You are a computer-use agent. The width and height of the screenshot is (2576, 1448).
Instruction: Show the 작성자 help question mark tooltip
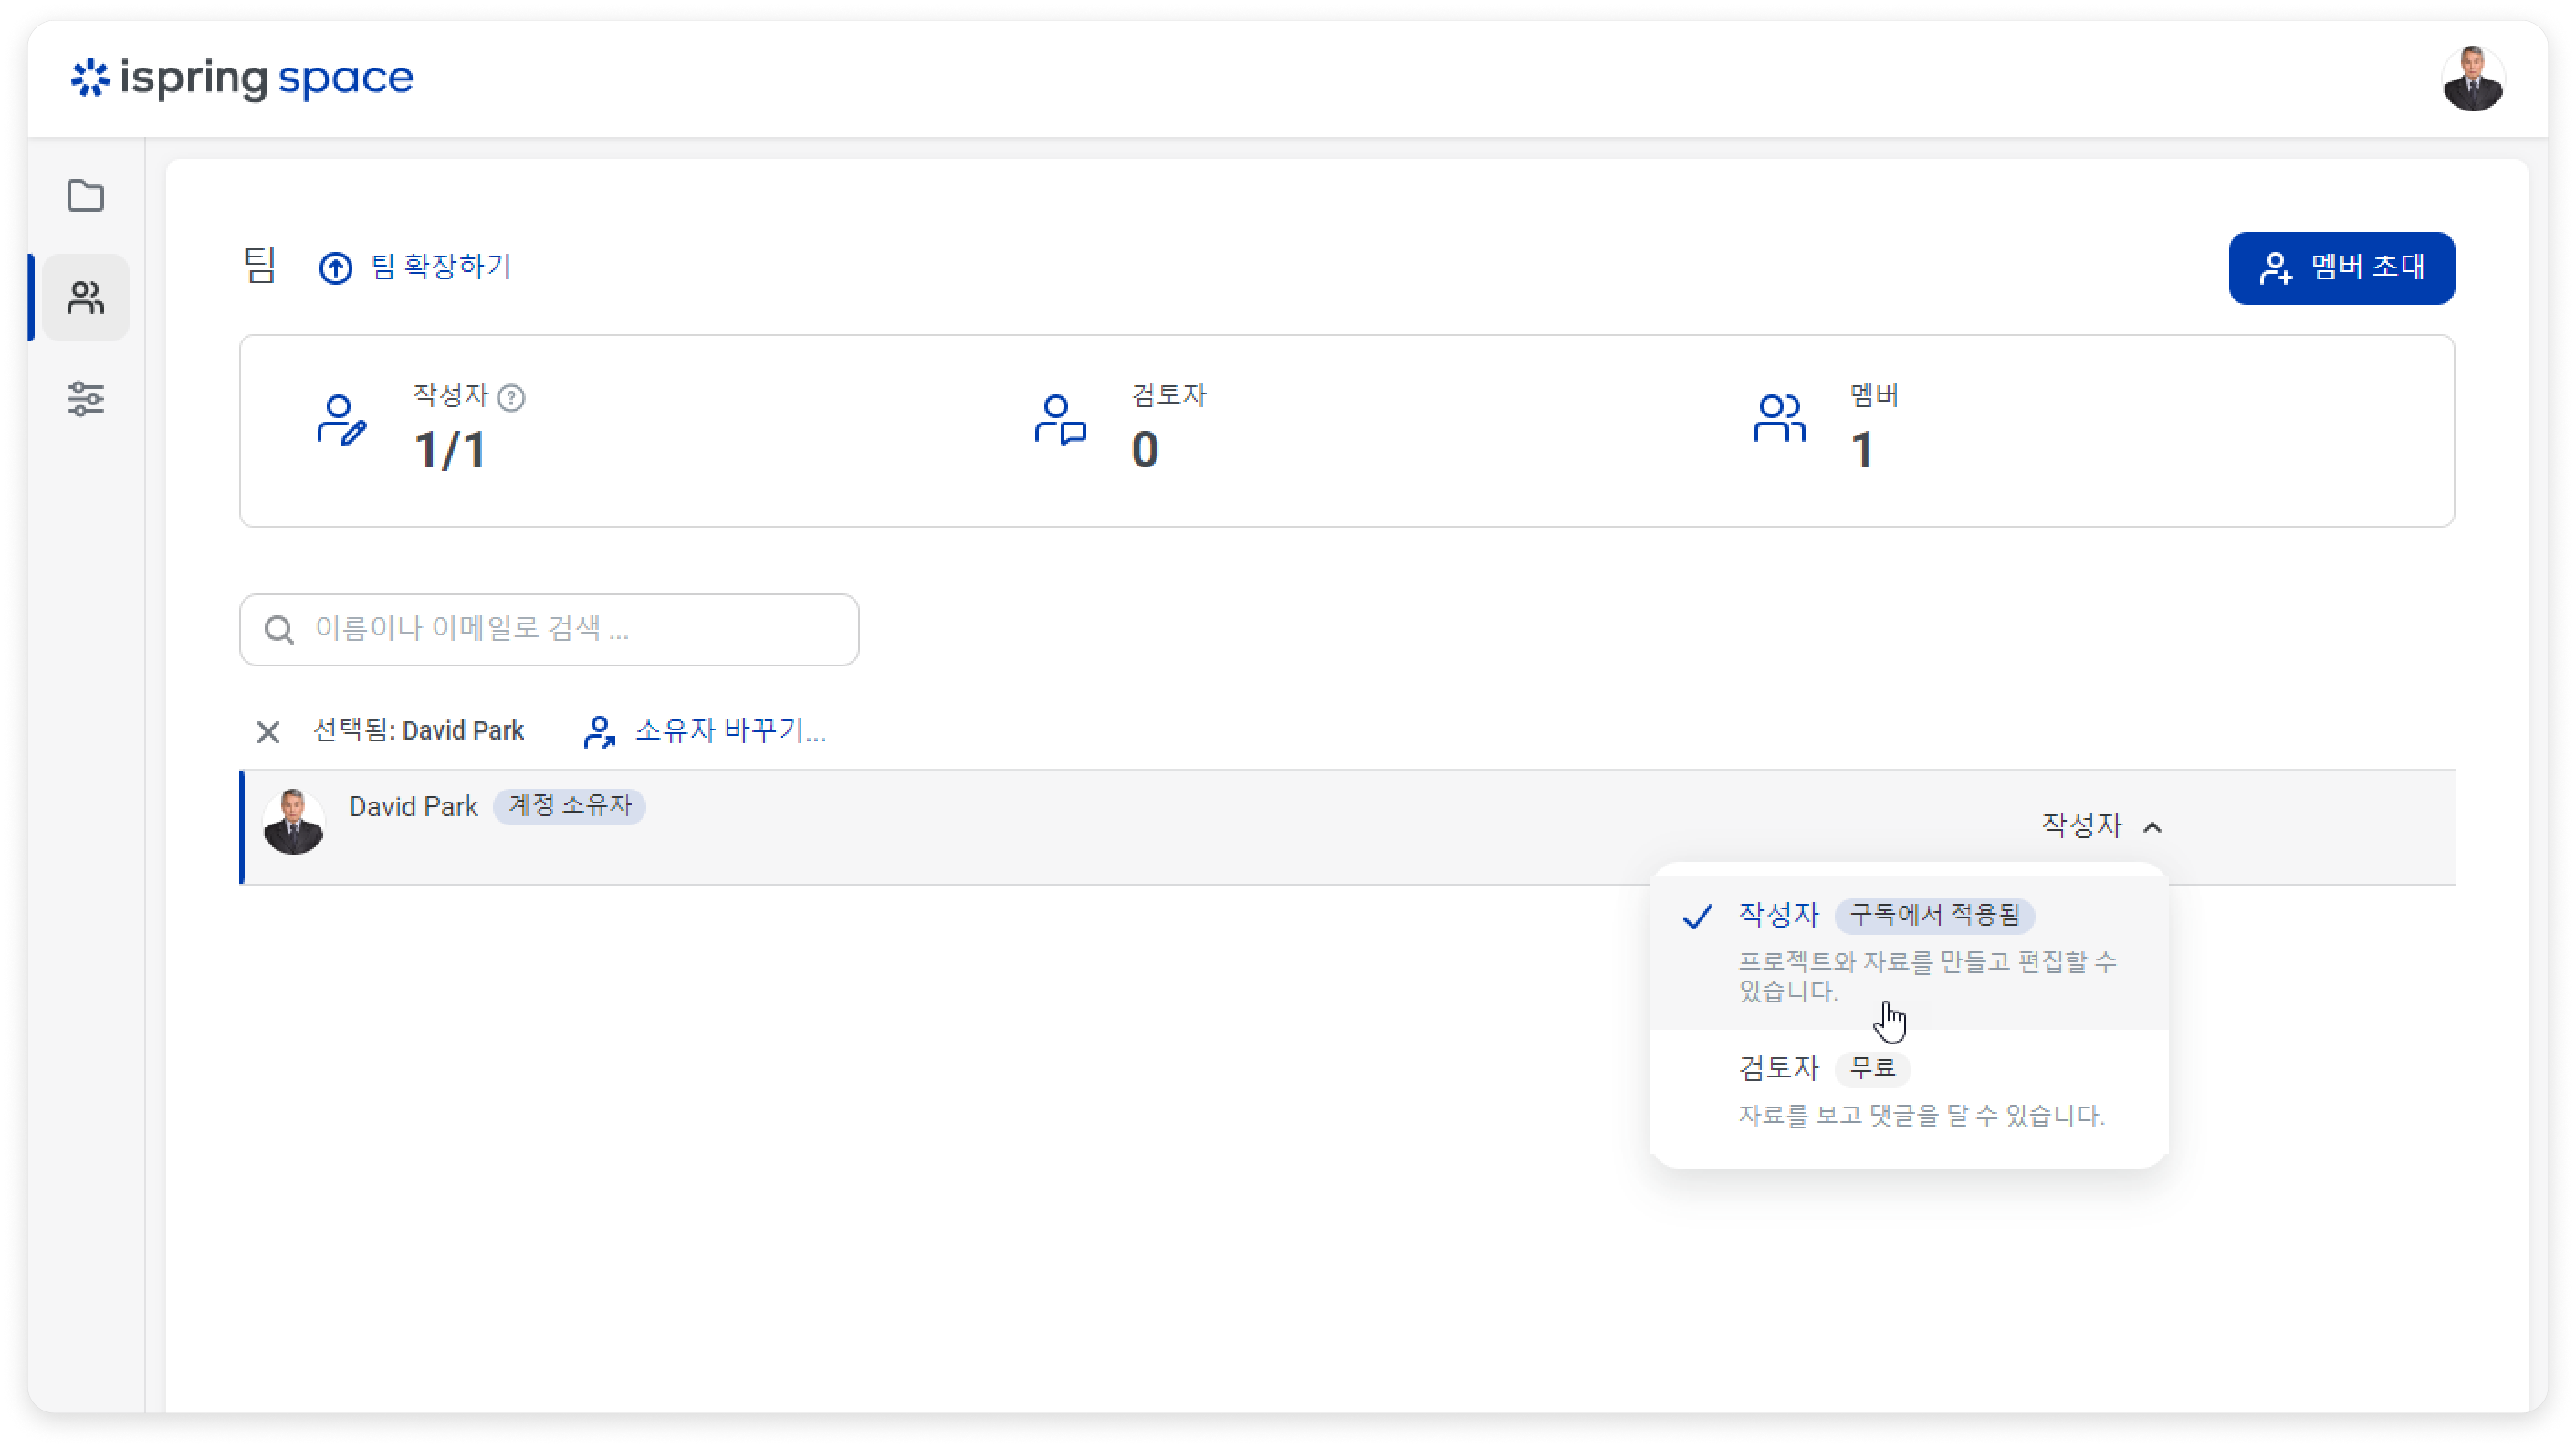pos(511,398)
